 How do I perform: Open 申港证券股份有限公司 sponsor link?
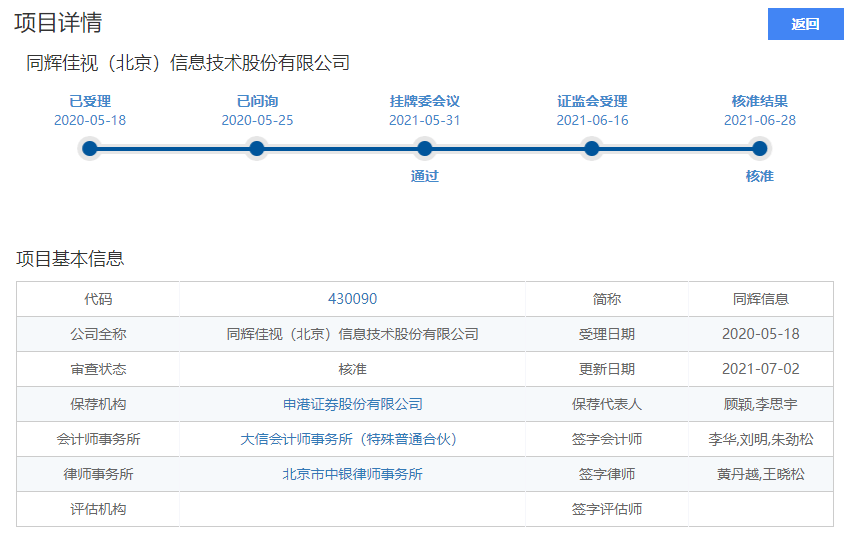(352, 404)
